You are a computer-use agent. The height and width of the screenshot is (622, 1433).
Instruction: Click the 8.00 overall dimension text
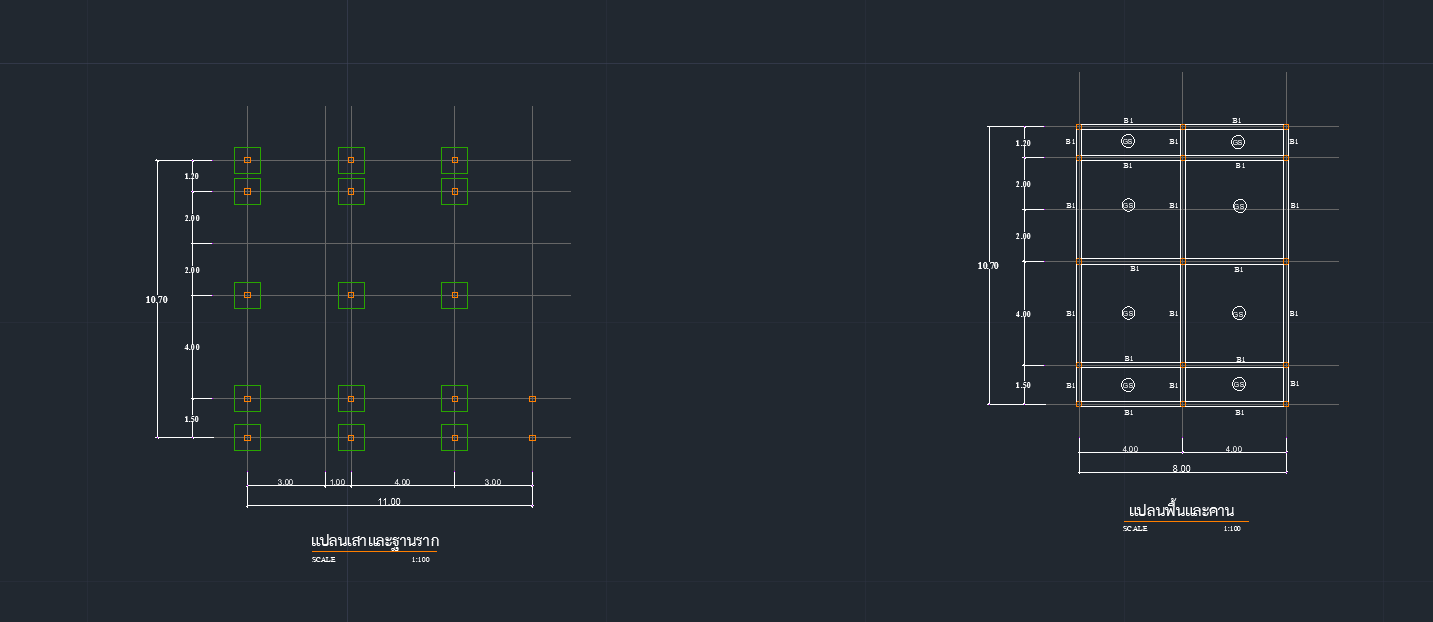pyautogui.click(x=1181, y=468)
